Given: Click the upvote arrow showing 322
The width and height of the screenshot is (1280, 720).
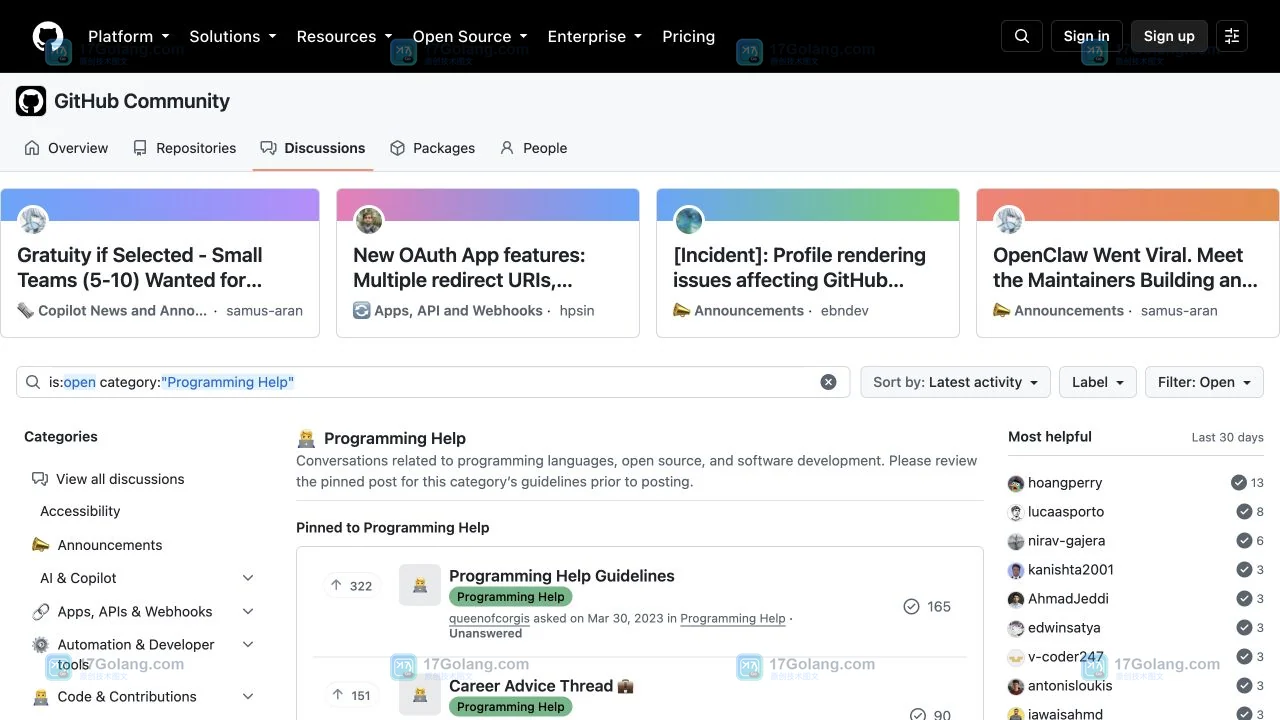Looking at the screenshot, I should click(336, 585).
